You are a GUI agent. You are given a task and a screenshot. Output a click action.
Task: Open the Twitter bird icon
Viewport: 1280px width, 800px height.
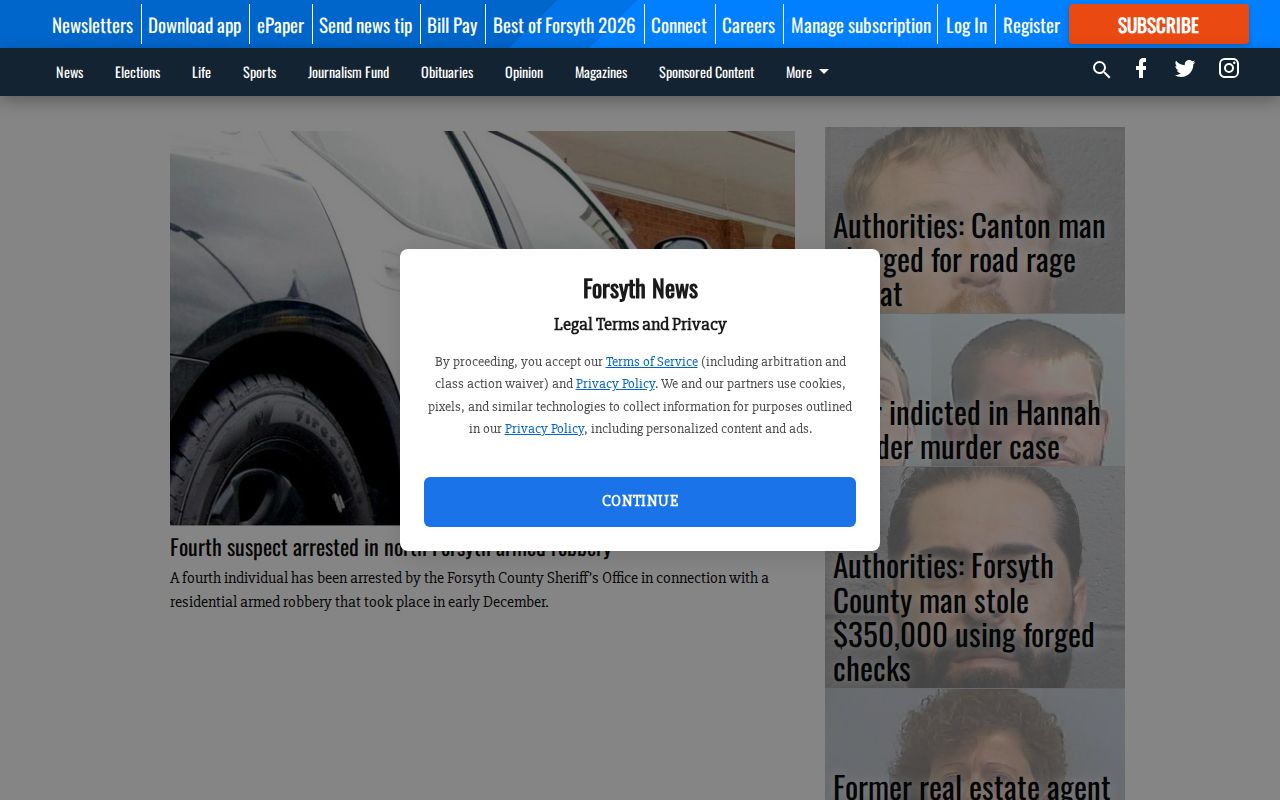(1185, 69)
